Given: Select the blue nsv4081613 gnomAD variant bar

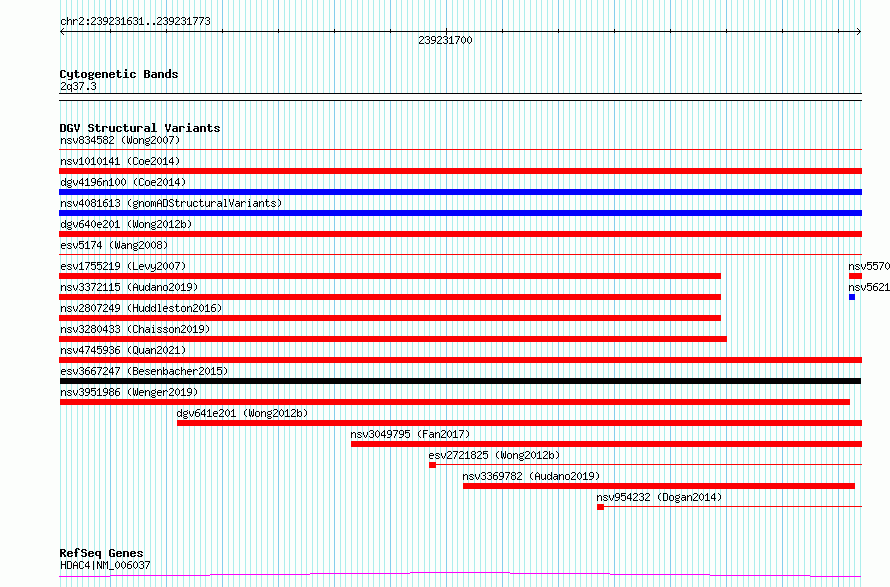Looking at the screenshot, I should (x=460, y=213).
